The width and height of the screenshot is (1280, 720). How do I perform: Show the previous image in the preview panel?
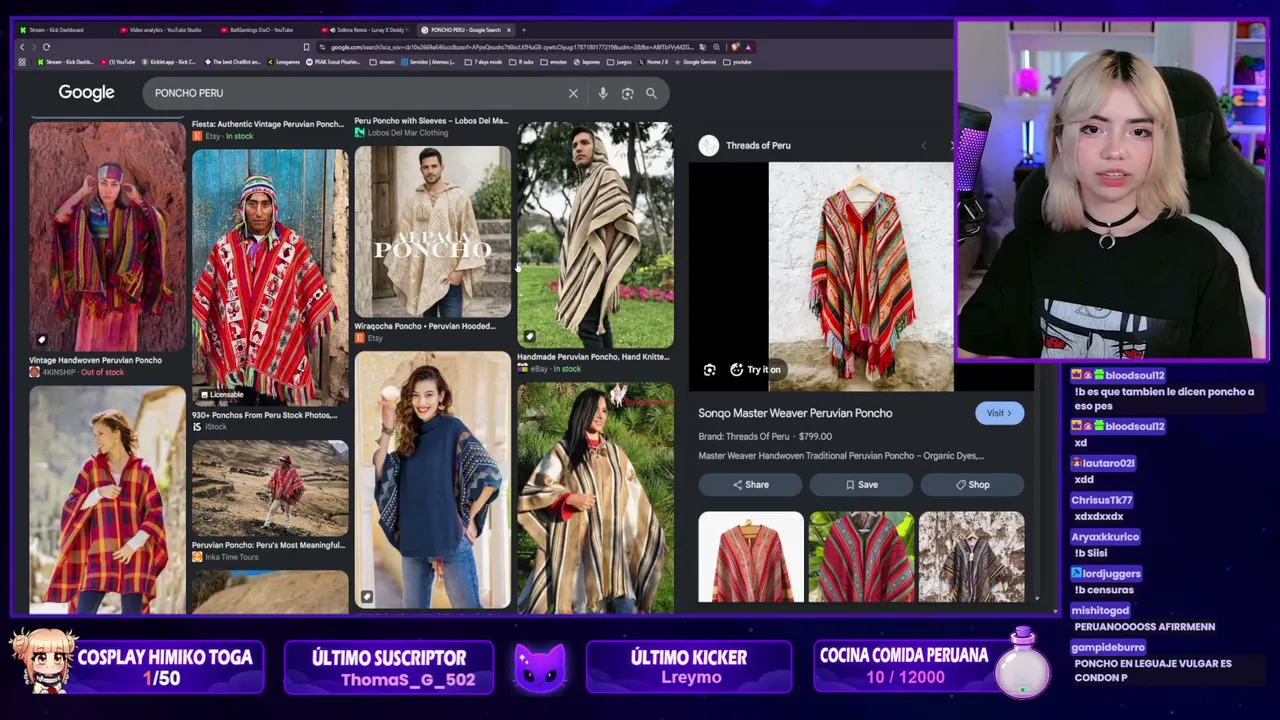point(923,146)
